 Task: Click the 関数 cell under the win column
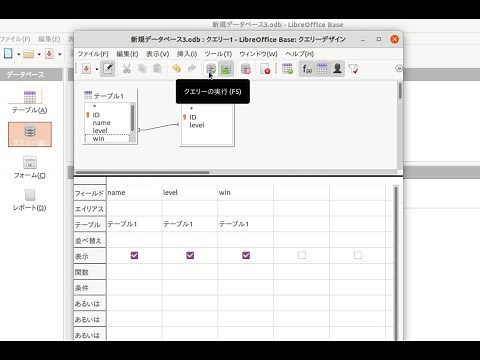coord(246,272)
